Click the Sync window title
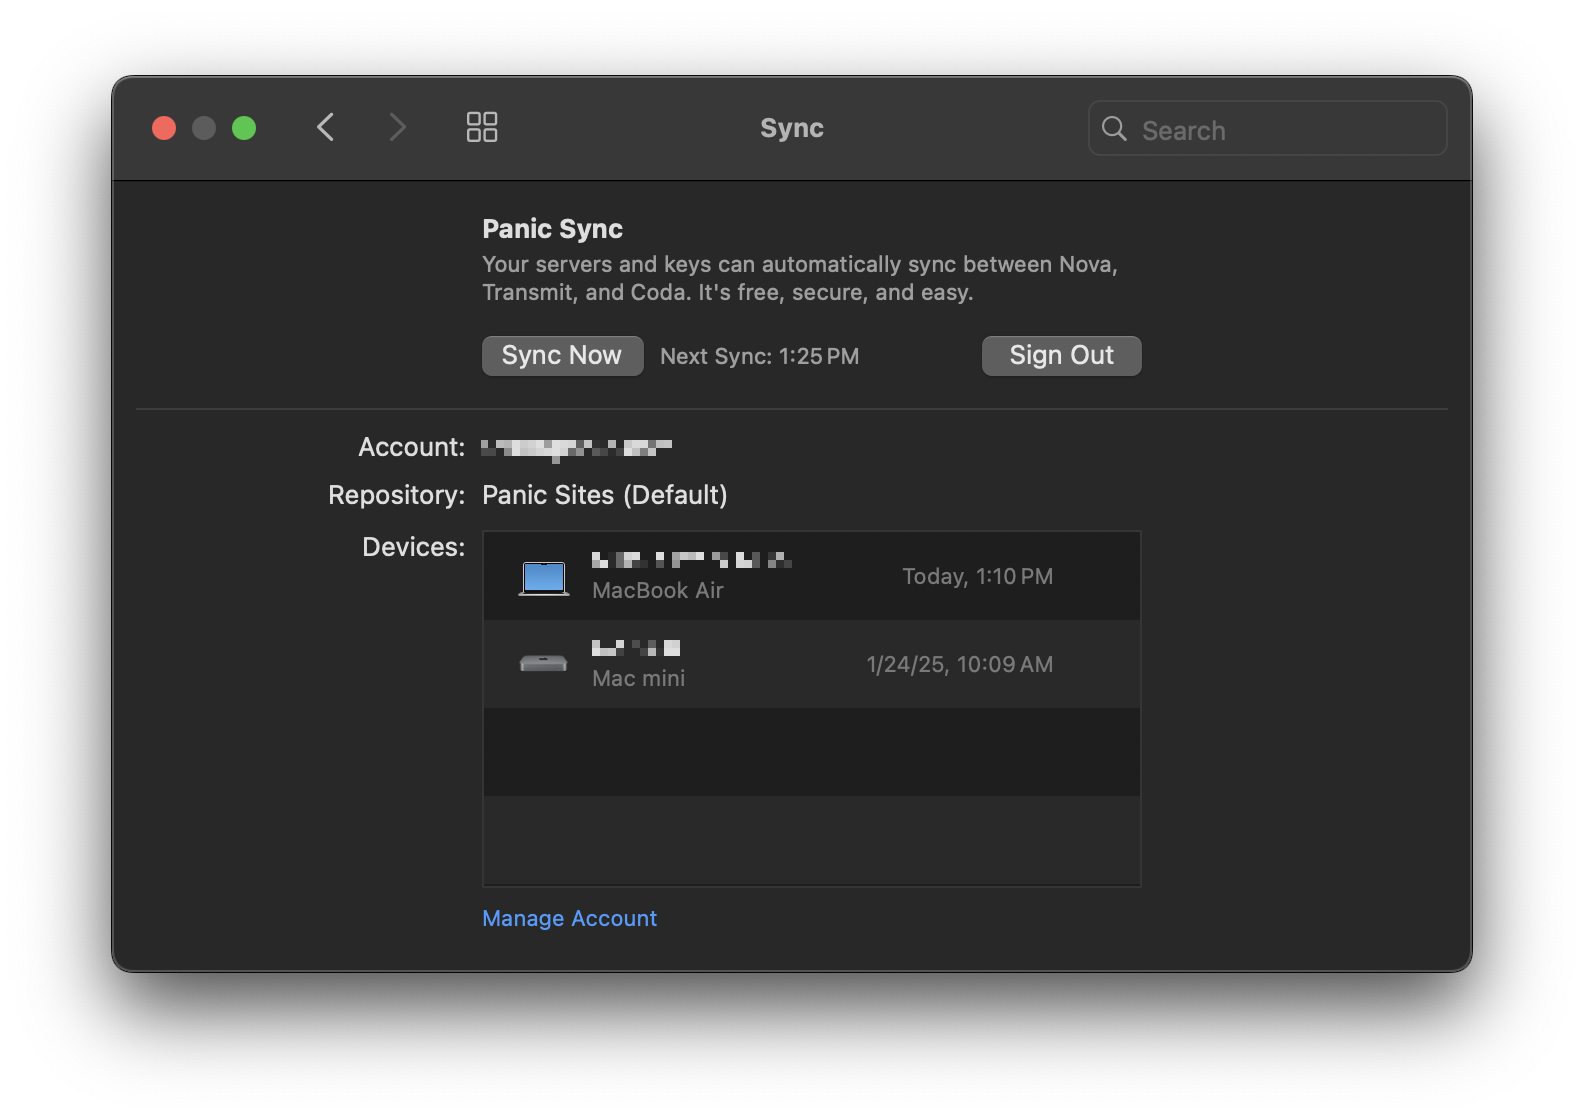 click(791, 128)
